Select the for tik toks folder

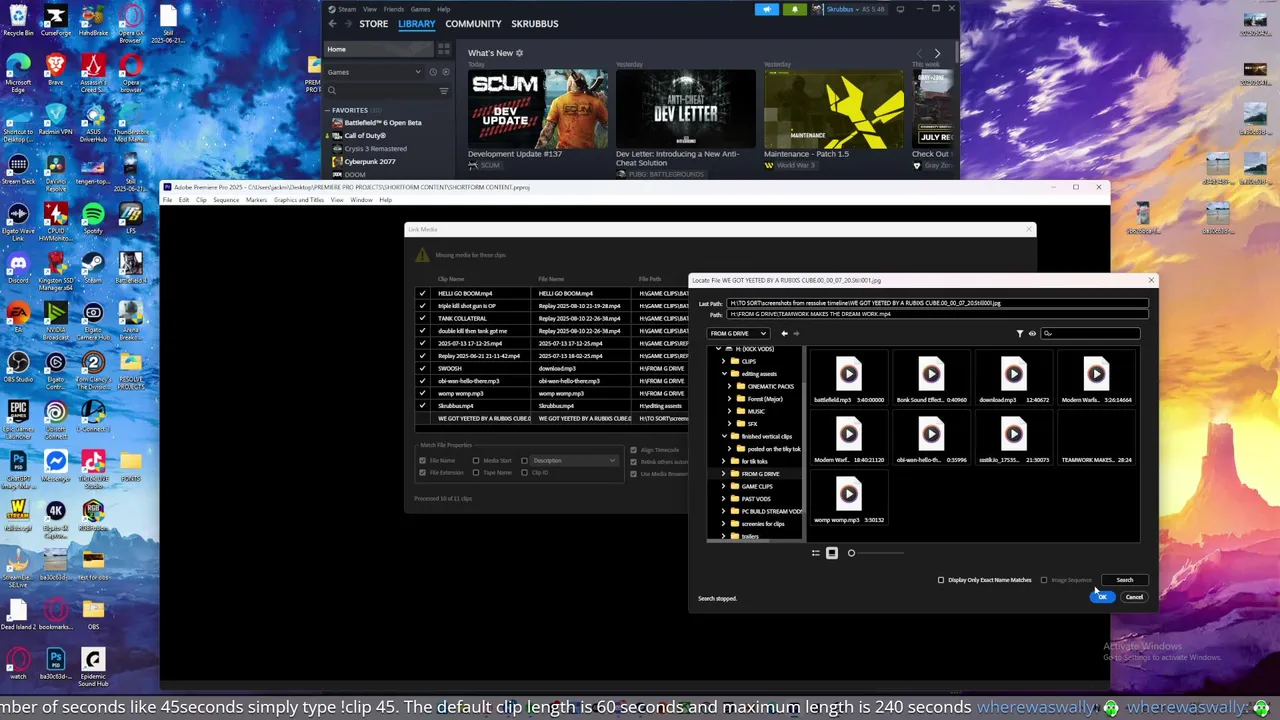click(x=754, y=461)
